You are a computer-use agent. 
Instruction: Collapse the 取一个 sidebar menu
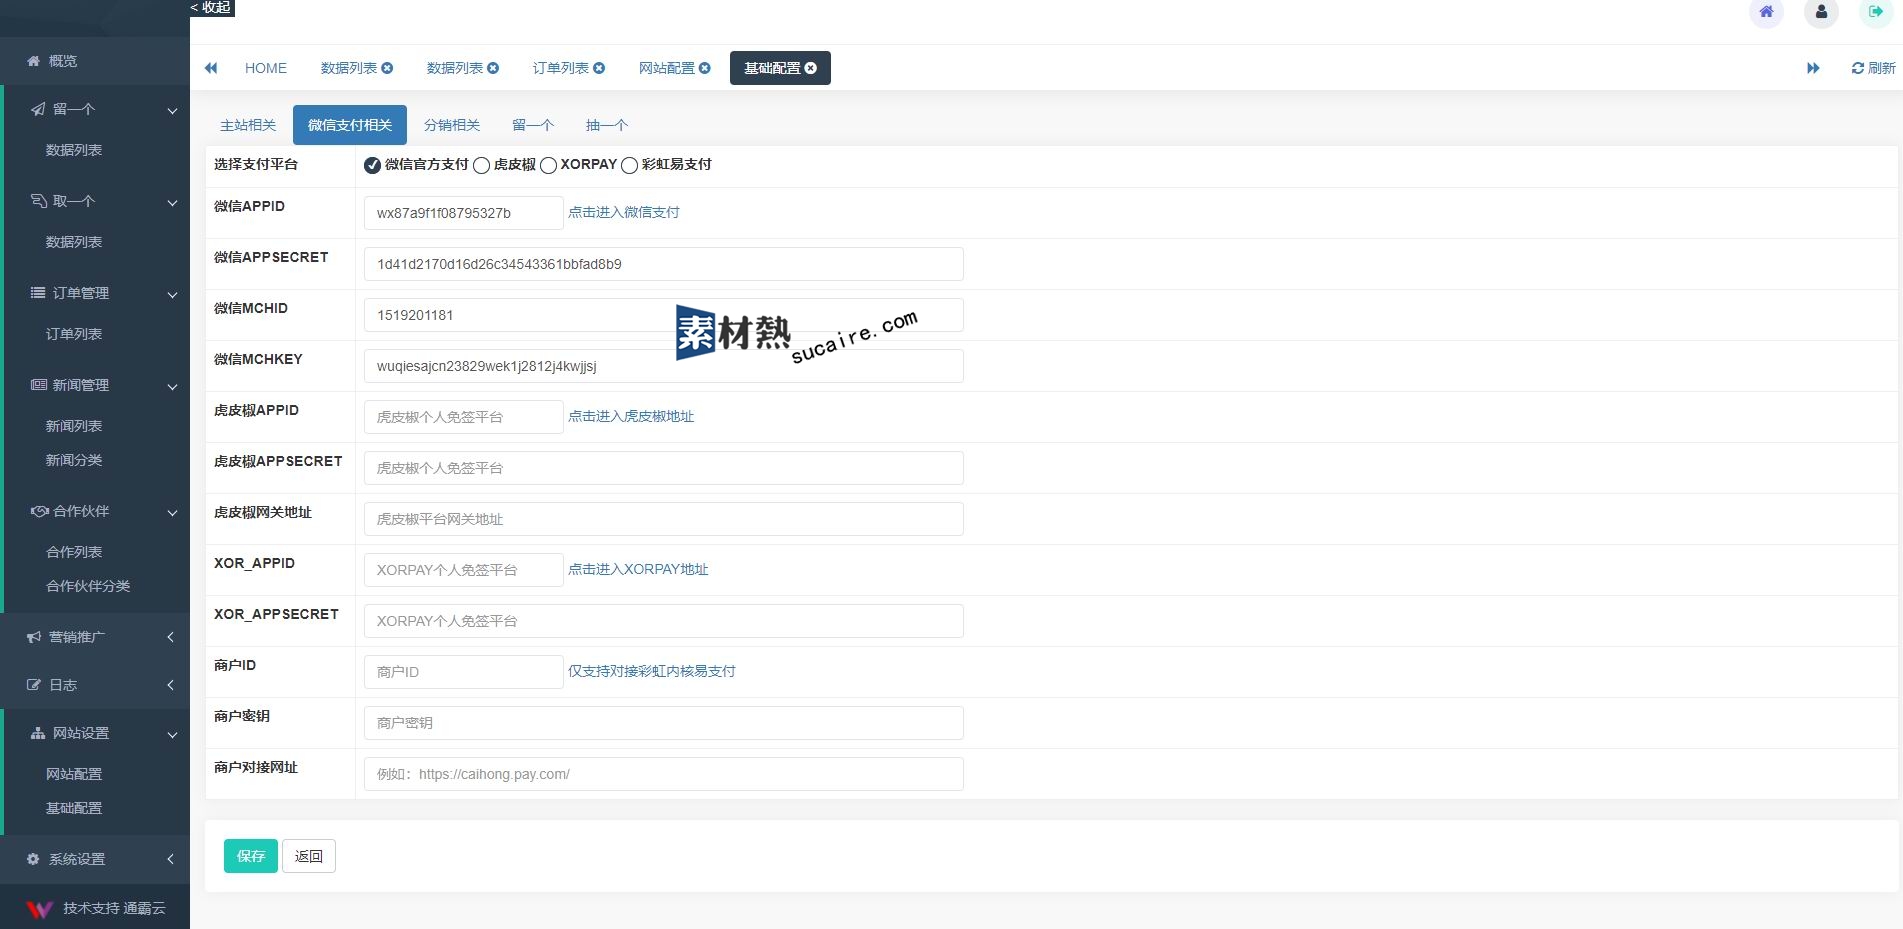coord(172,202)
